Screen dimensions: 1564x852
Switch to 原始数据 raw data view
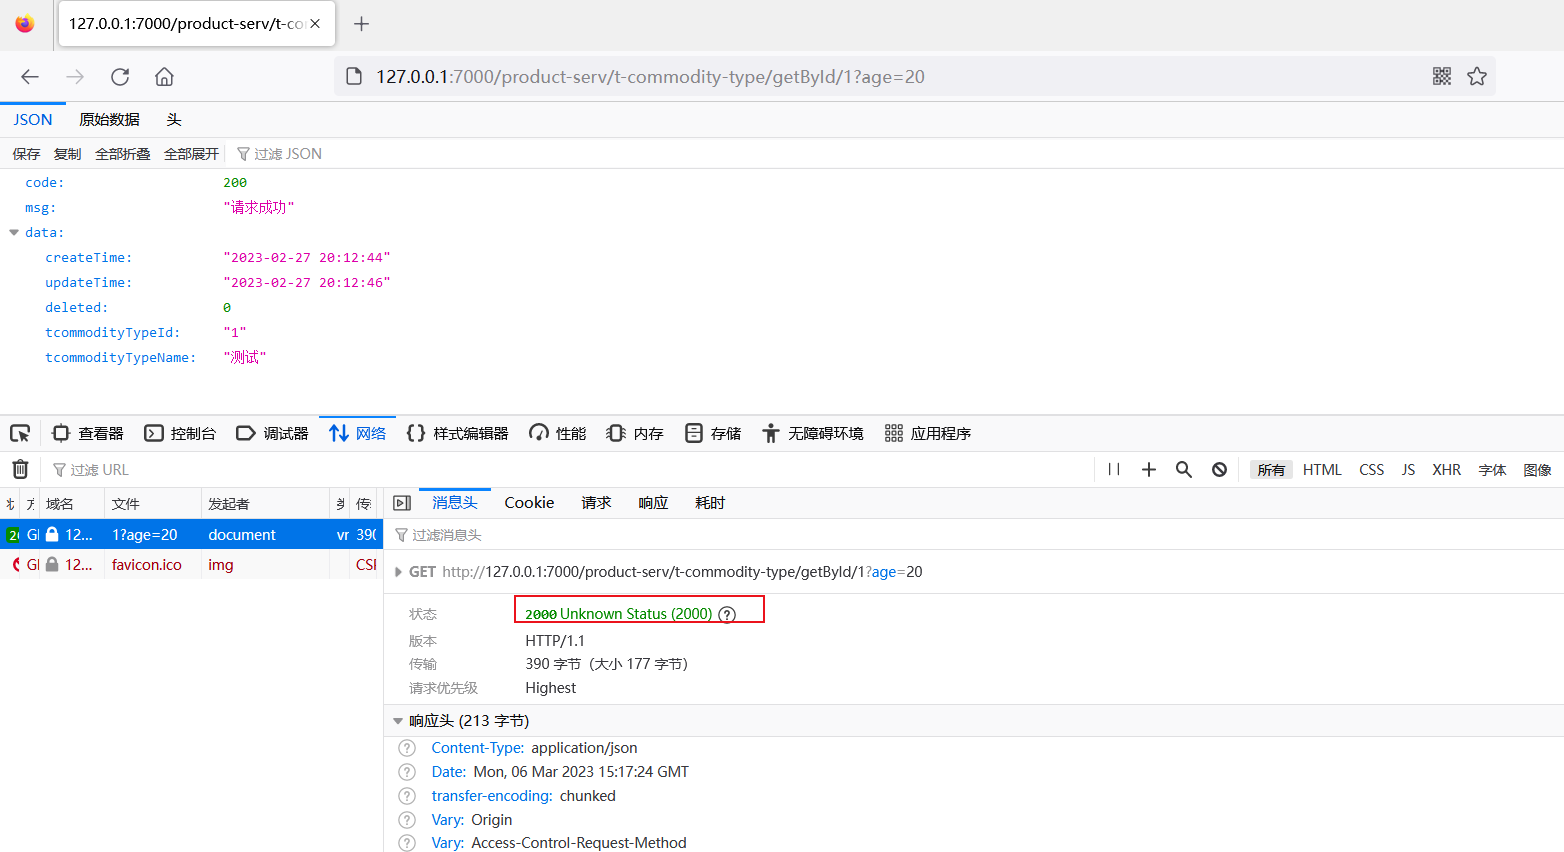point(110,120)
